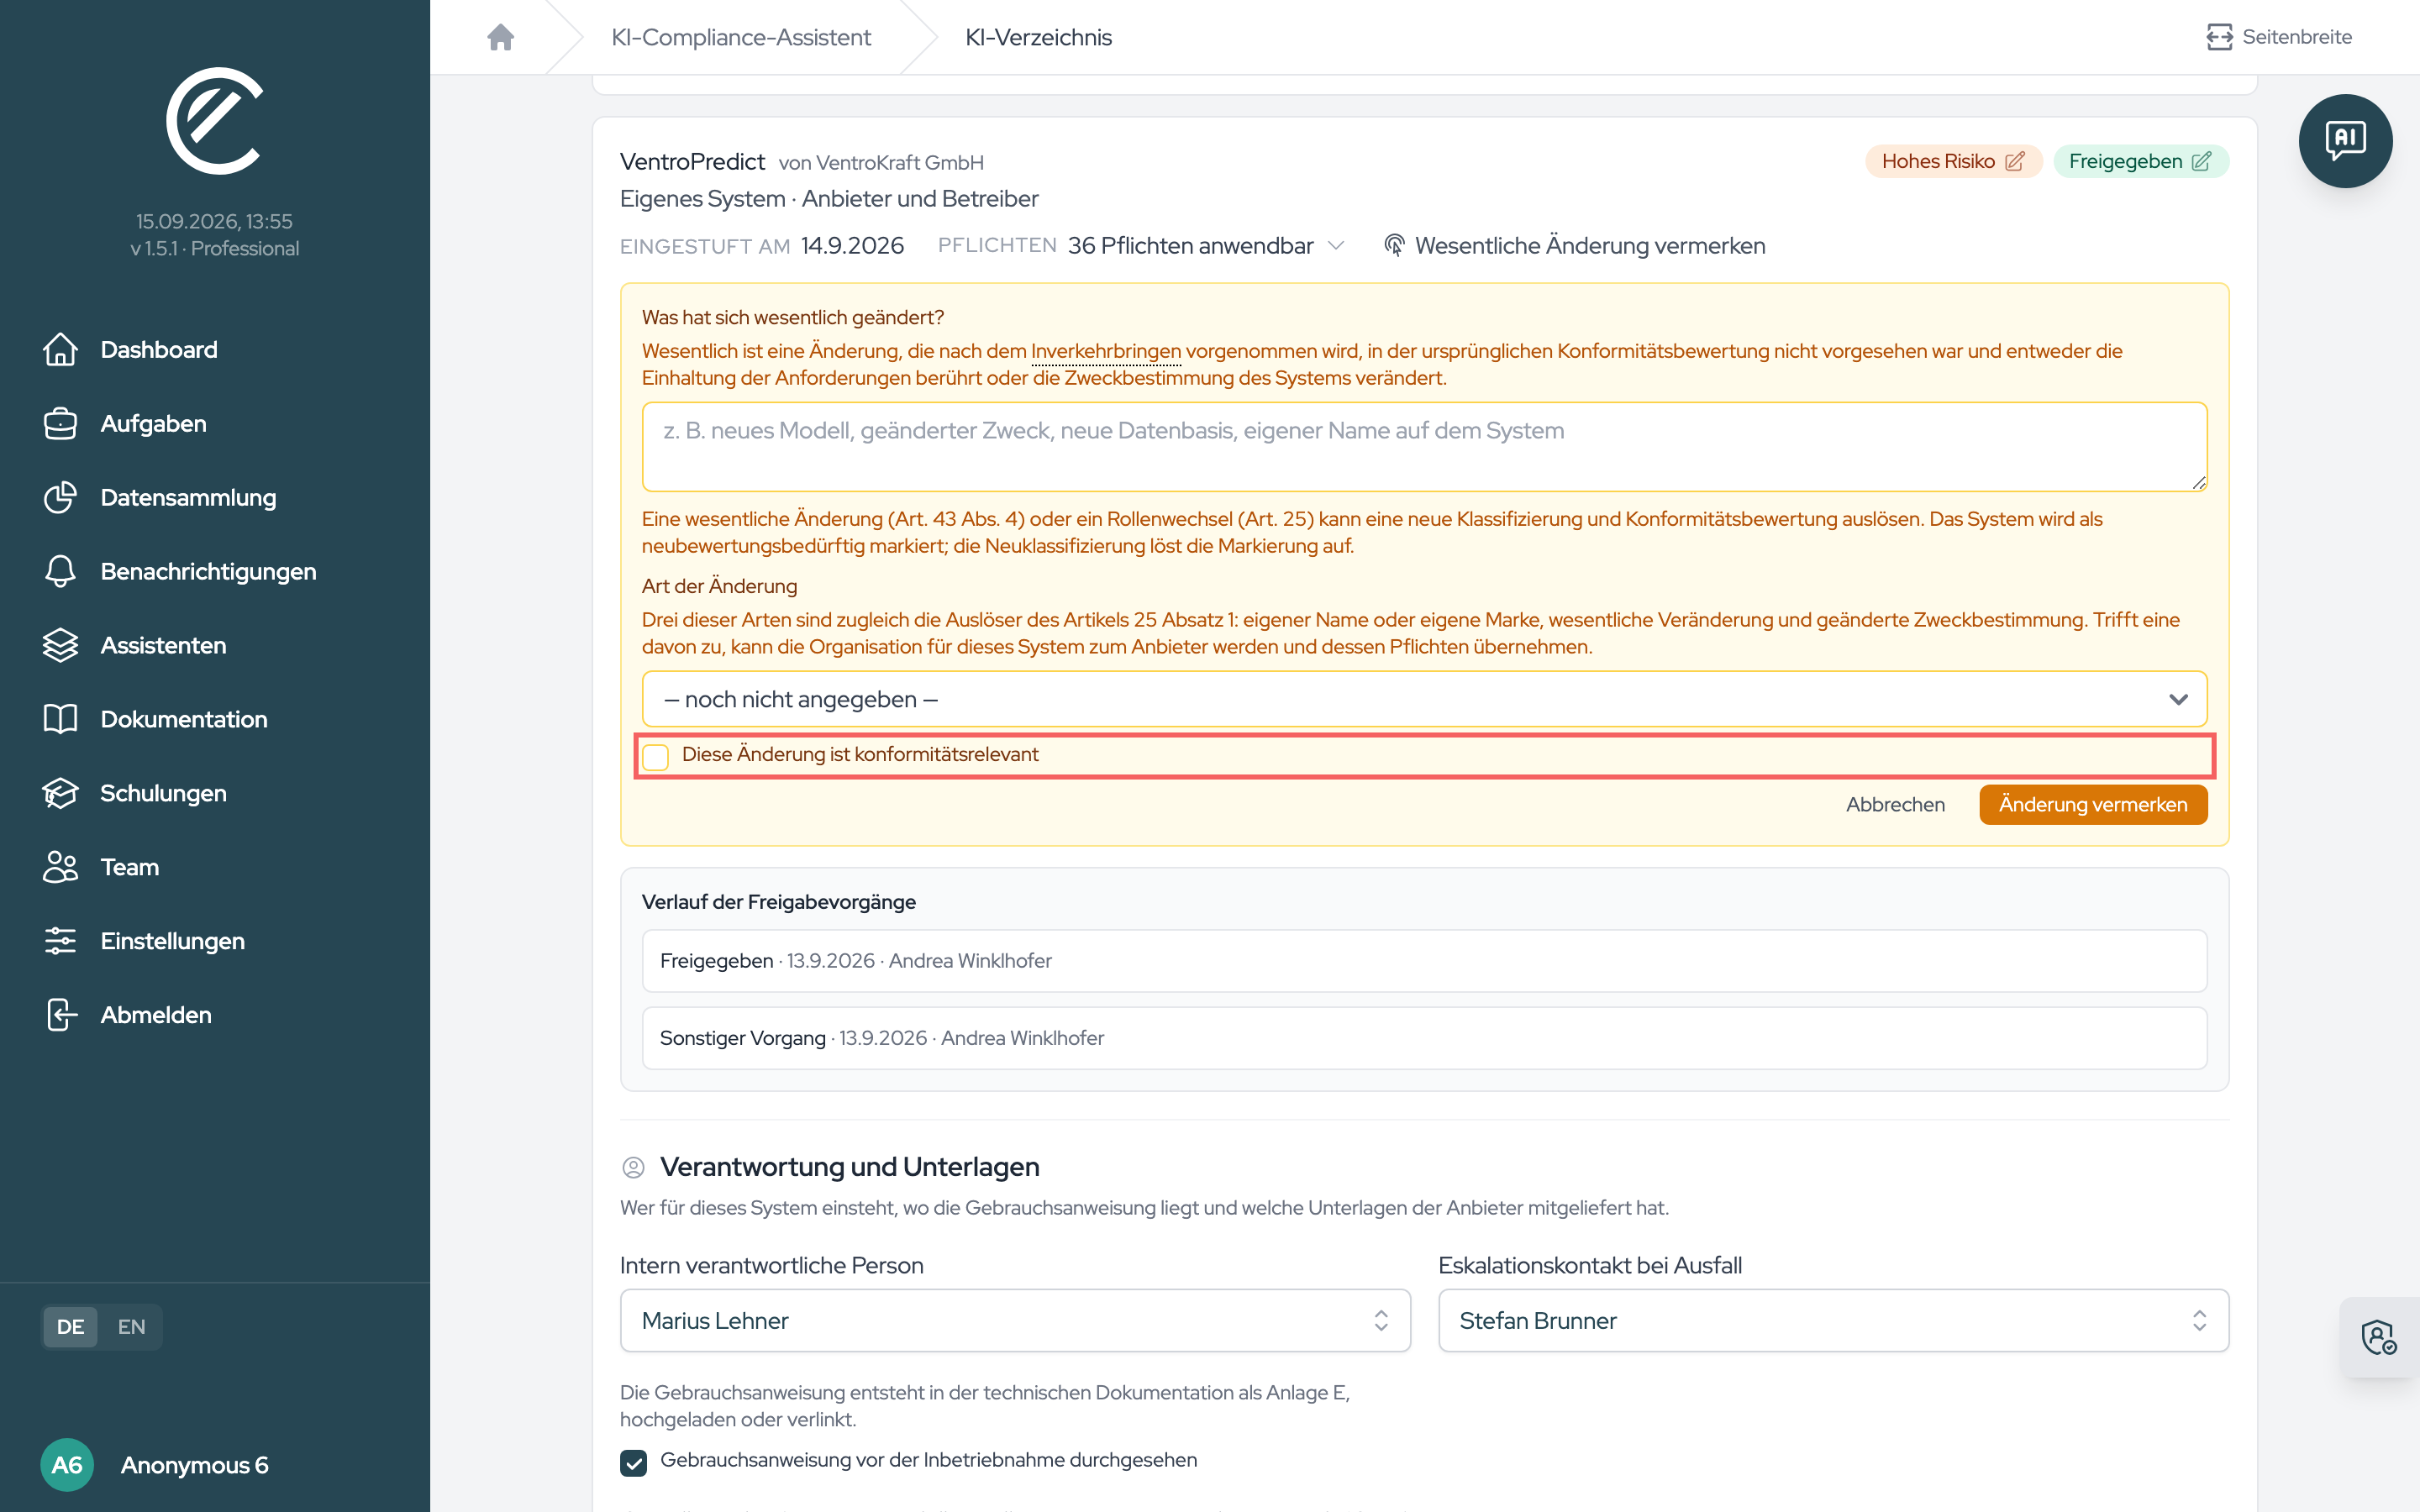Click the Änderung vermerken button

(x=2093, y=804)
